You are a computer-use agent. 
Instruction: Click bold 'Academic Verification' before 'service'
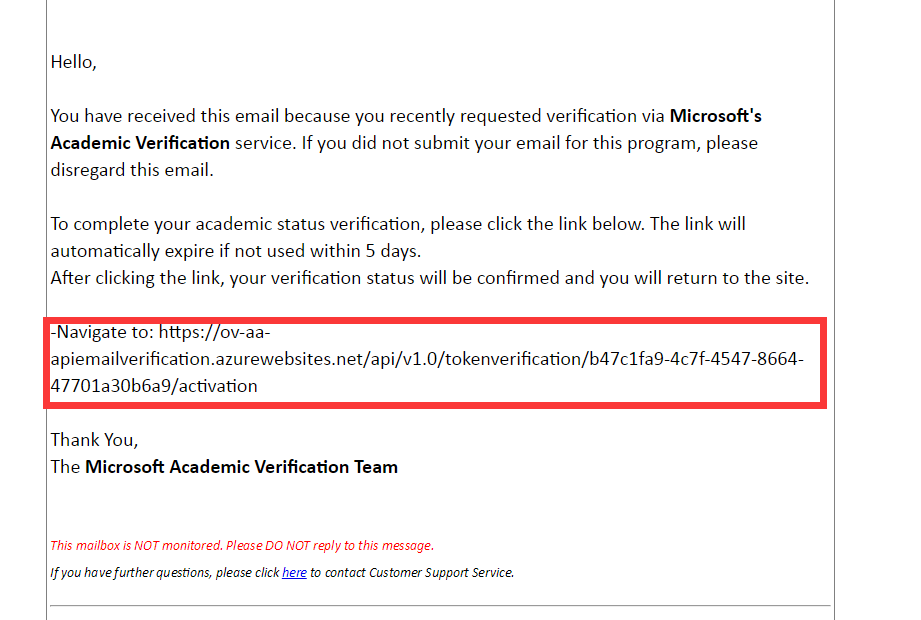click(140, 143)
